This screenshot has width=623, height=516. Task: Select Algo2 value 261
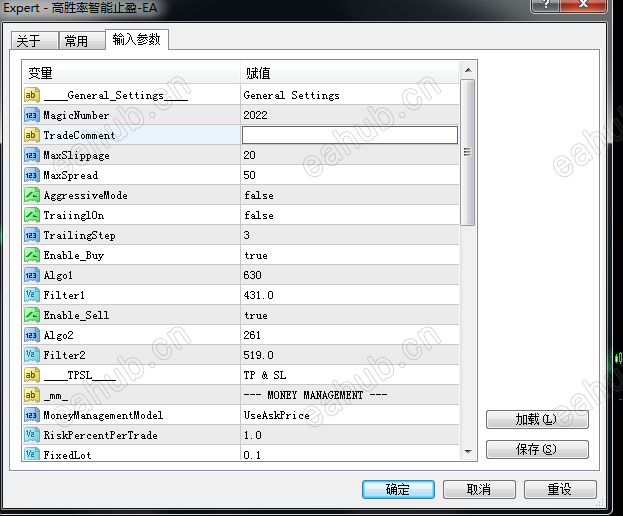pyautogui.click(x=350, y=335)
